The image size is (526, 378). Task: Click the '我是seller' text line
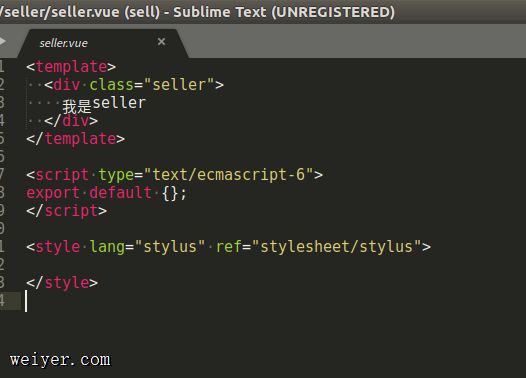(104, 104)
